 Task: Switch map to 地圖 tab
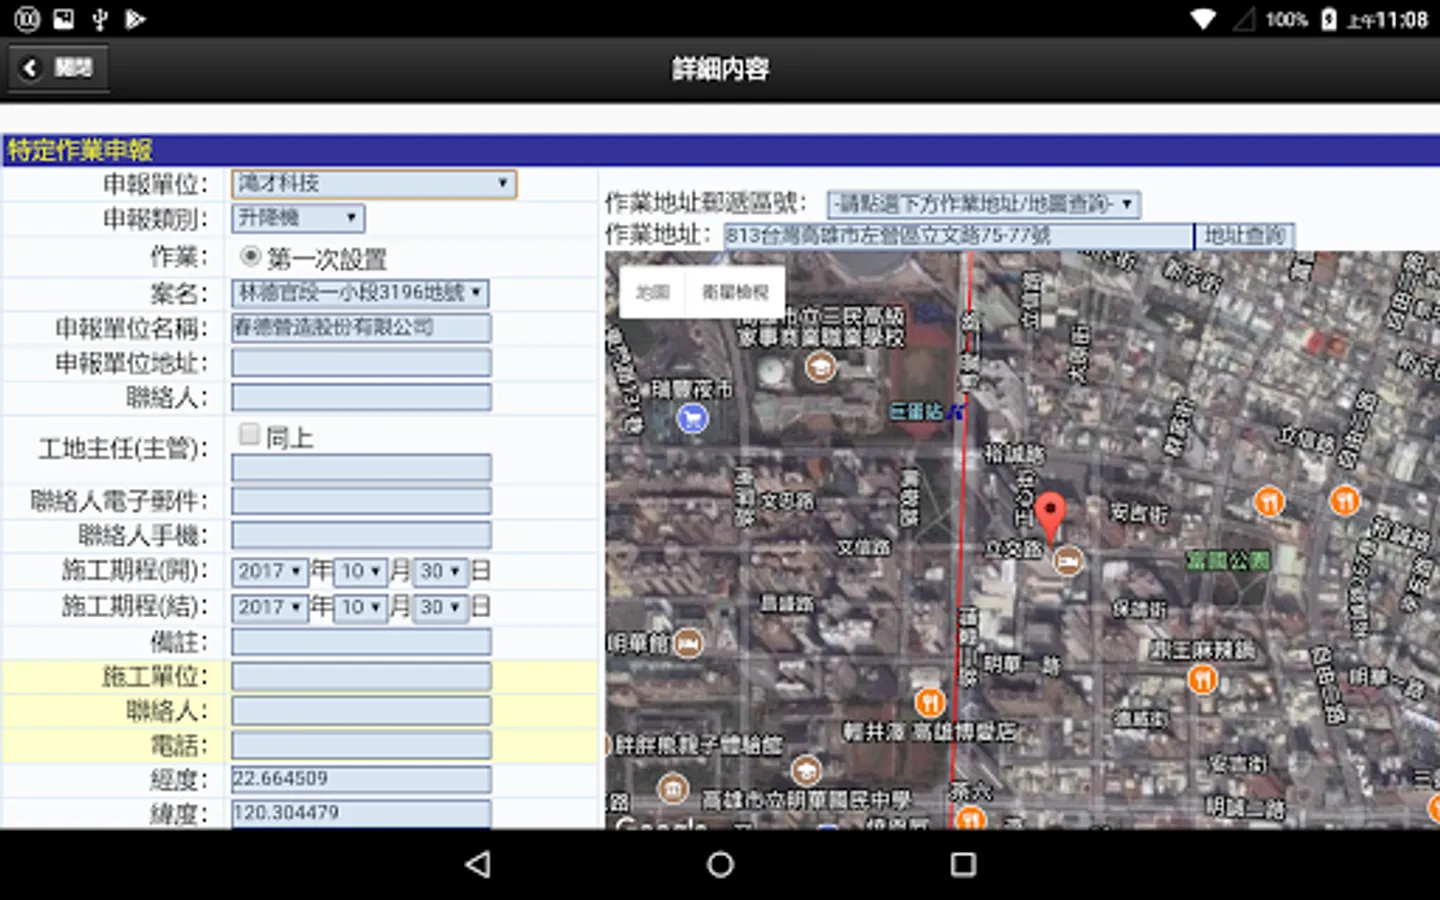(652, 292)
